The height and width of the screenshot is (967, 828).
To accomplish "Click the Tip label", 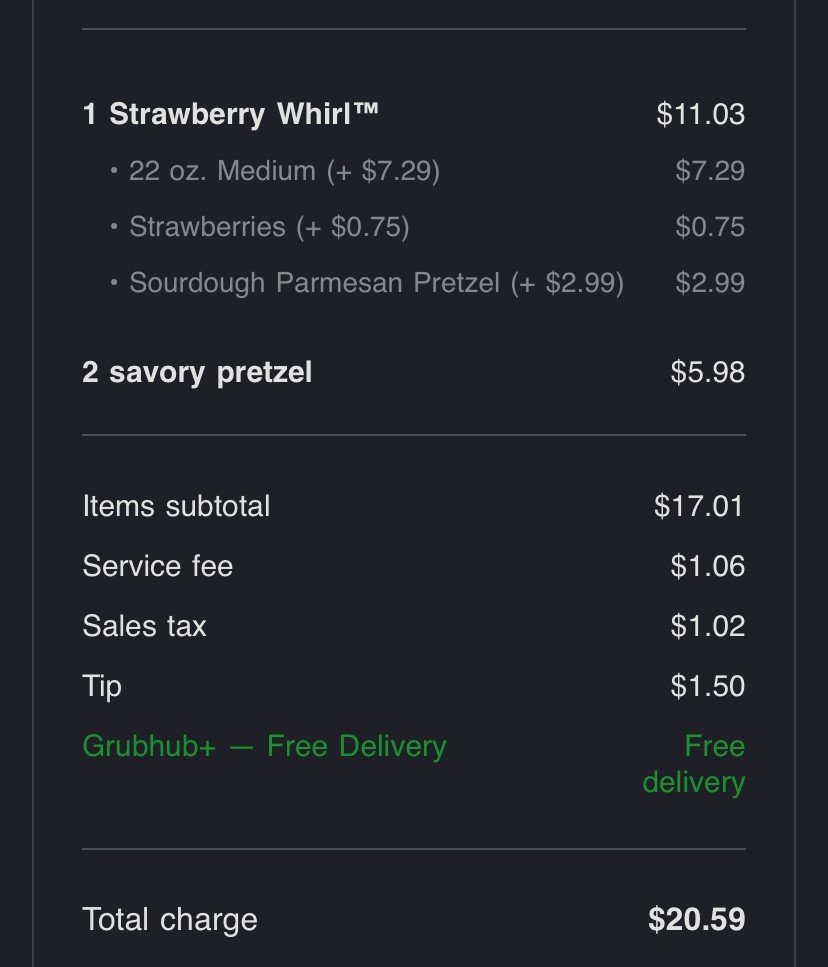I will pos(102,686).
